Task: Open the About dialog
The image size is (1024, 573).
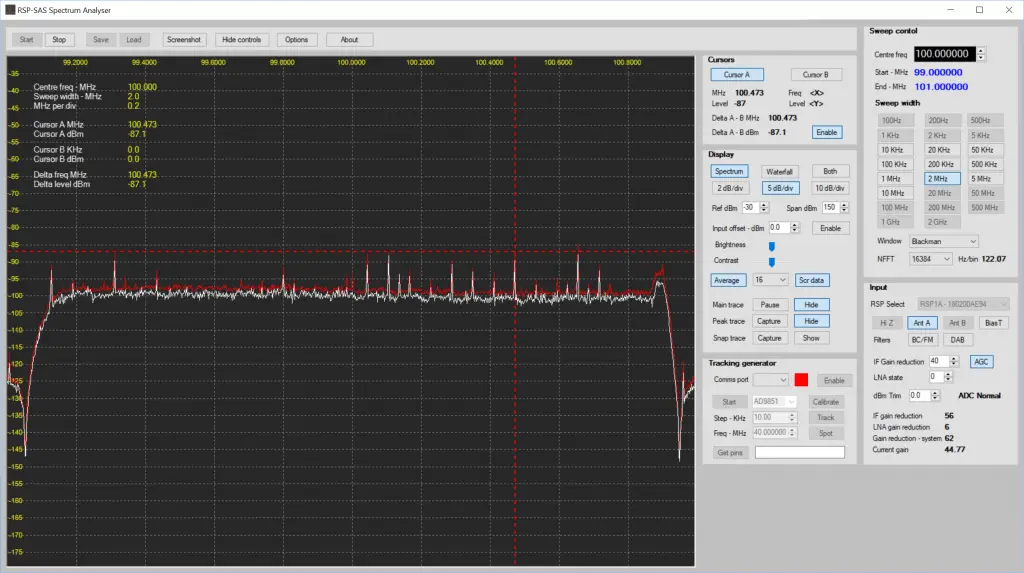Action: pyautogui.click(x=349, y=40)
